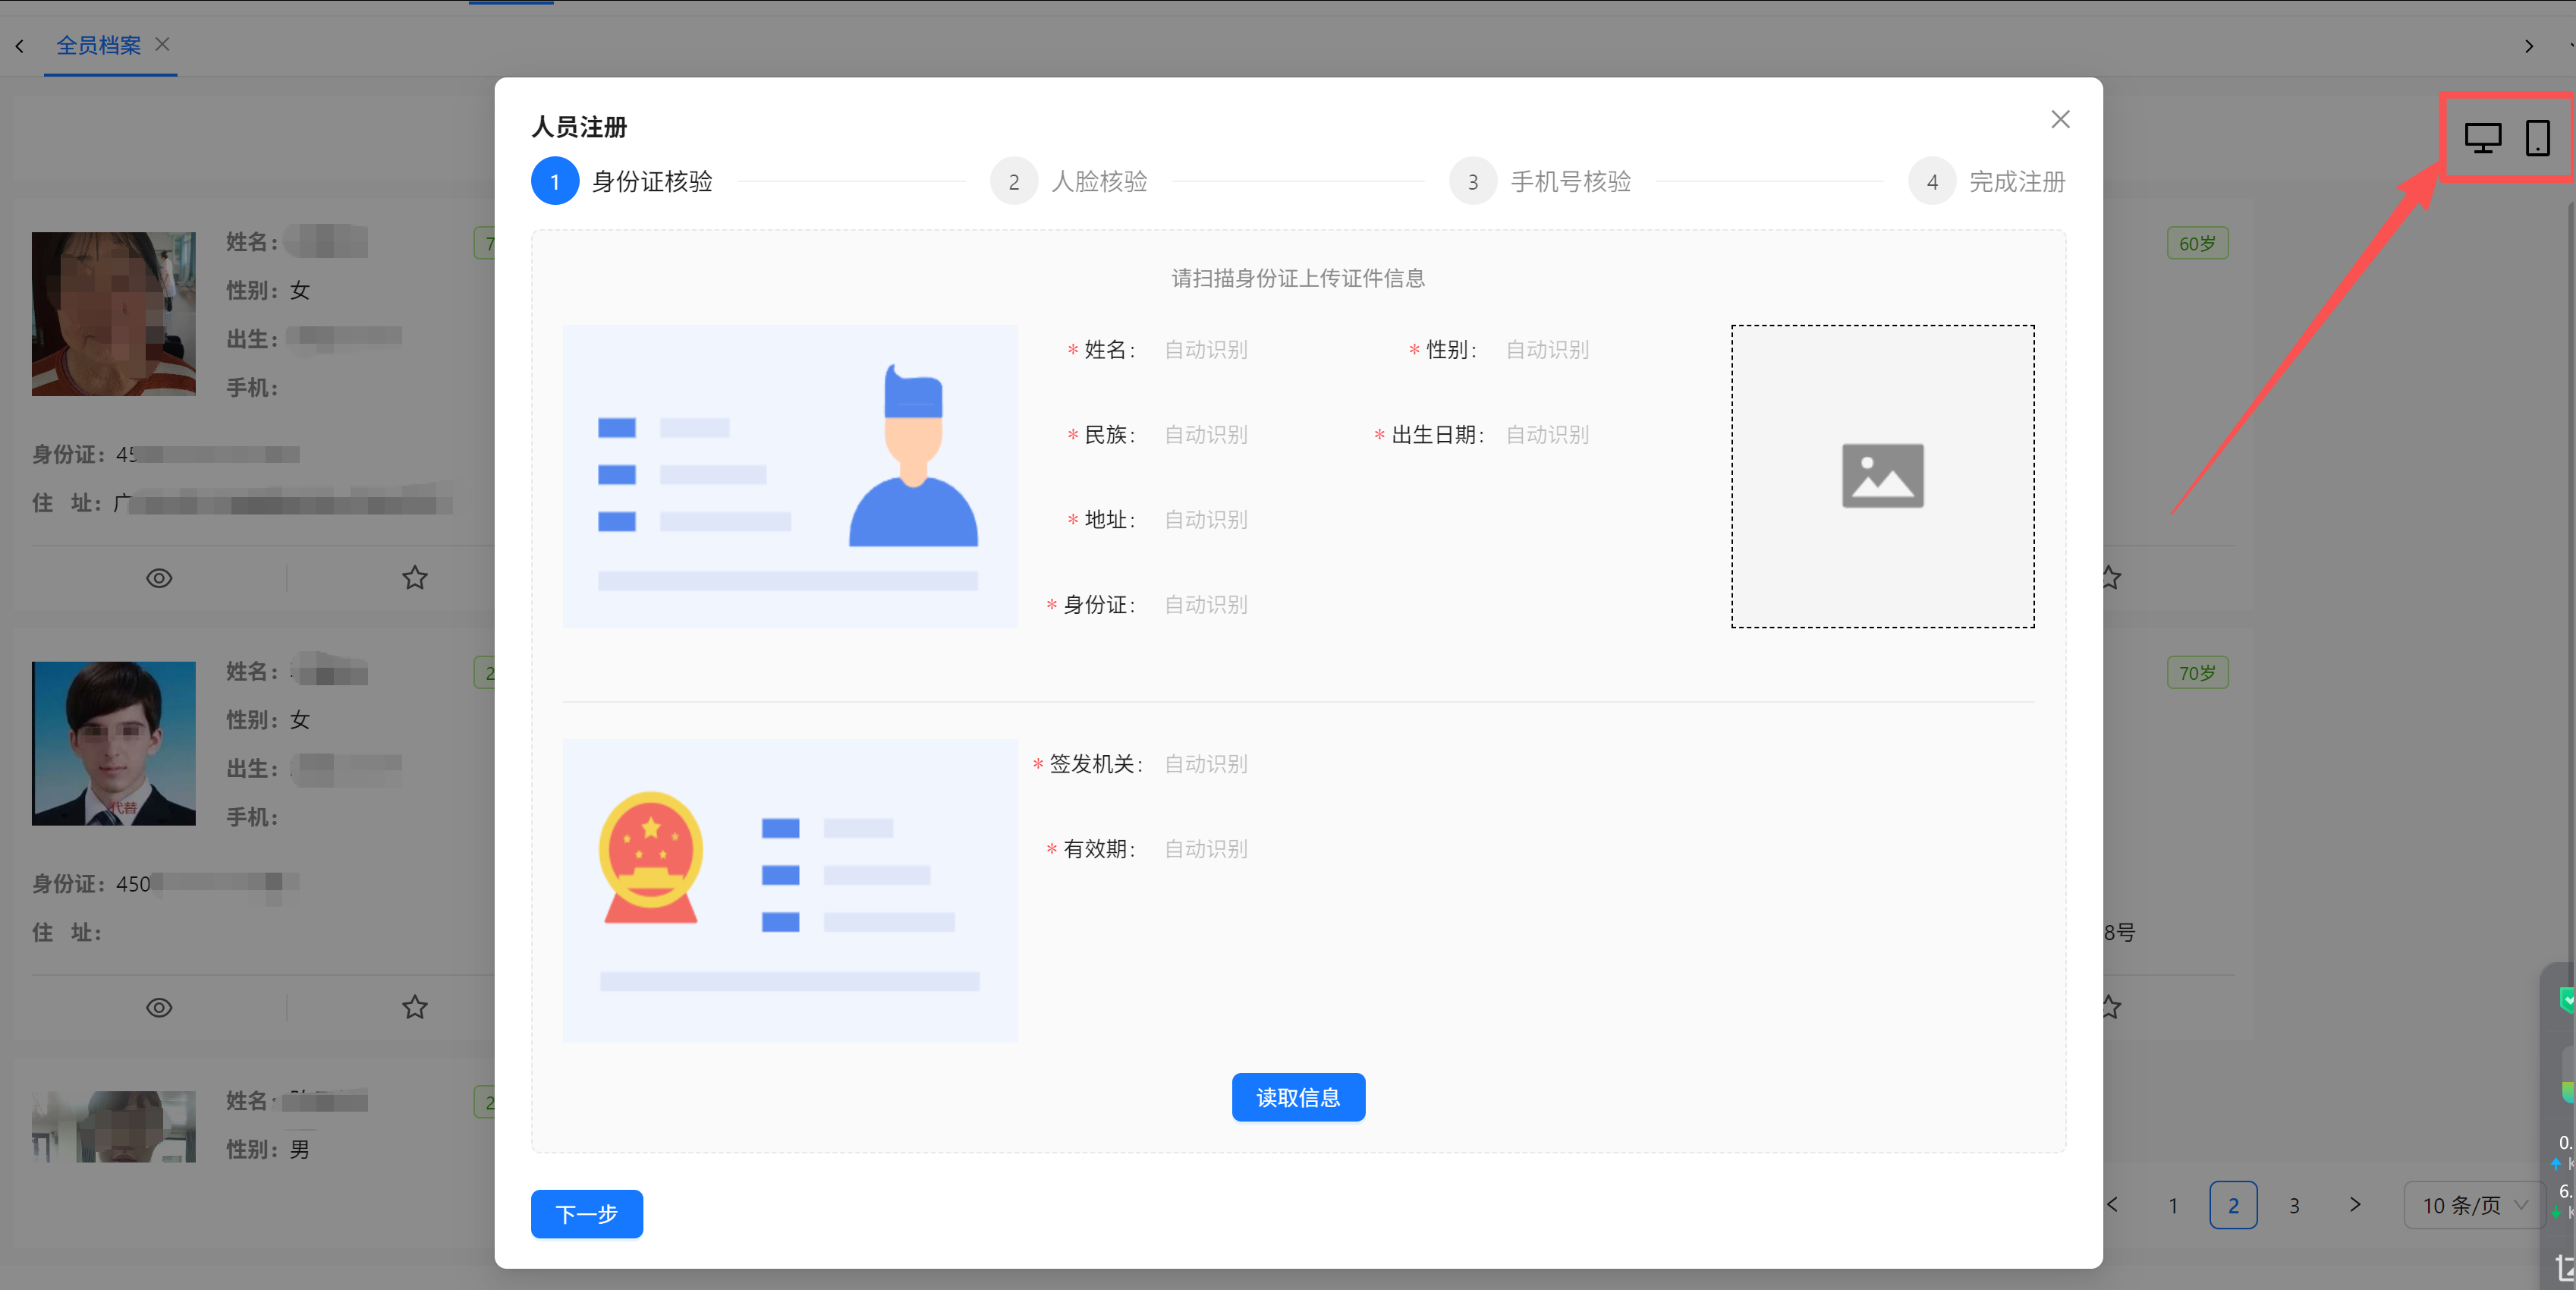Close the 全员档案 tab

[x=163, y=44]
